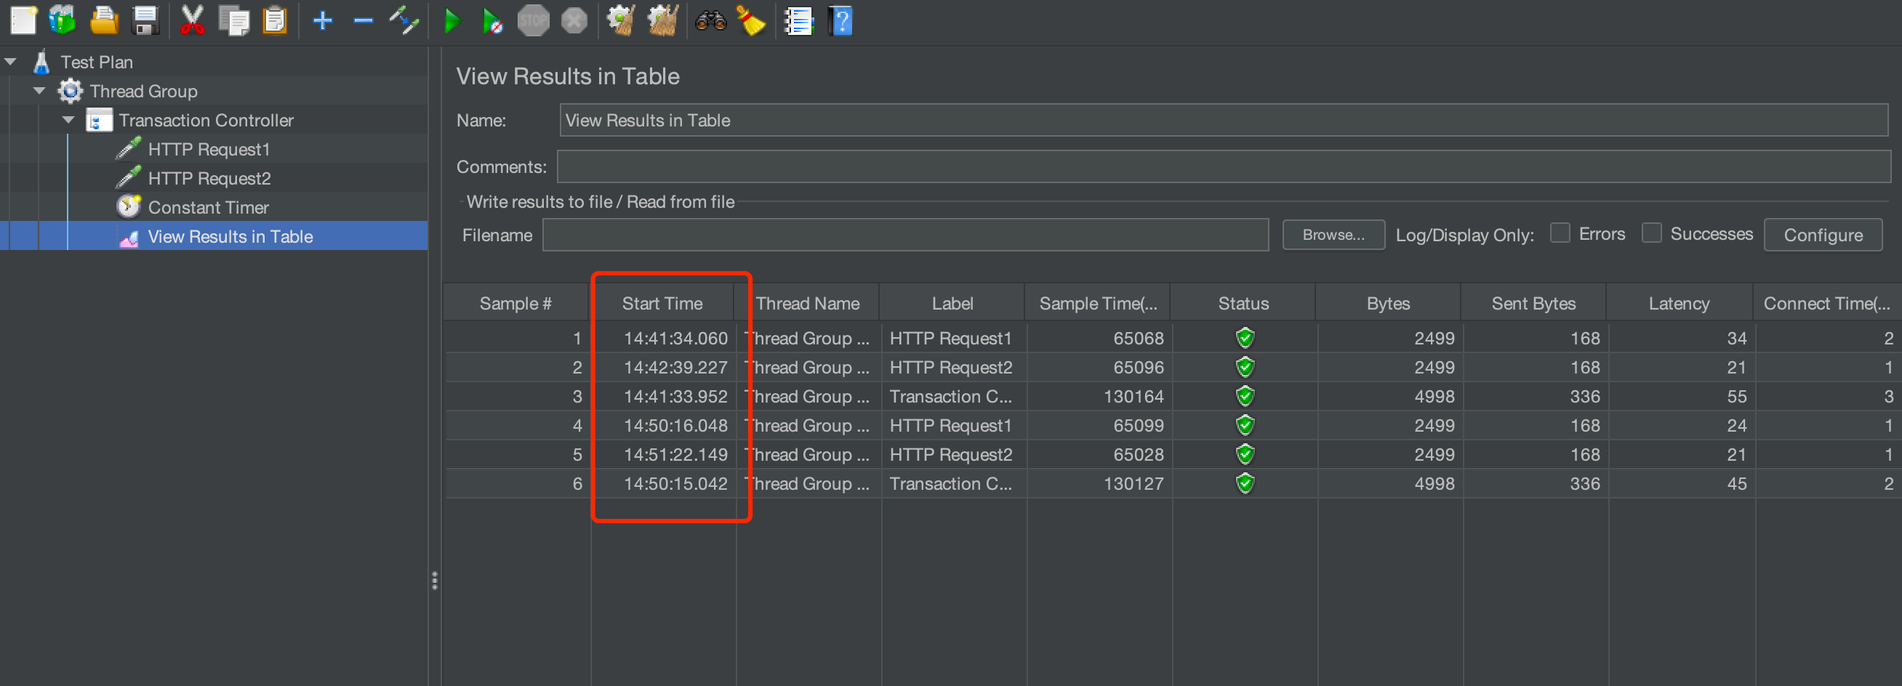The image size is (1902, 686).
Task: Click the Configure button
Action: 1822,235
